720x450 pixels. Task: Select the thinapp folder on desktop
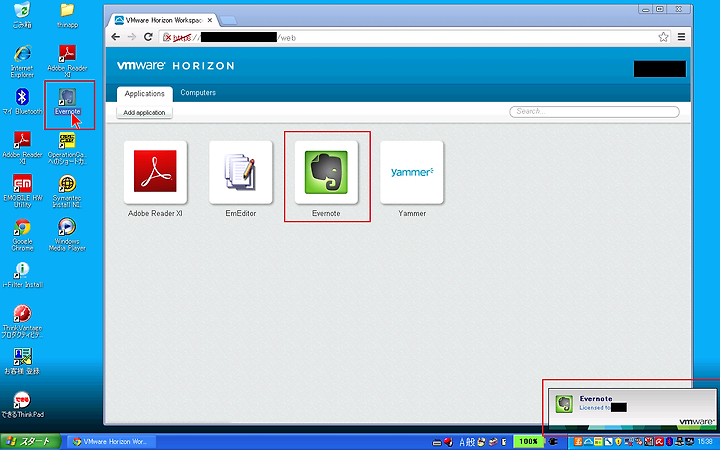[x=68, y=15]
